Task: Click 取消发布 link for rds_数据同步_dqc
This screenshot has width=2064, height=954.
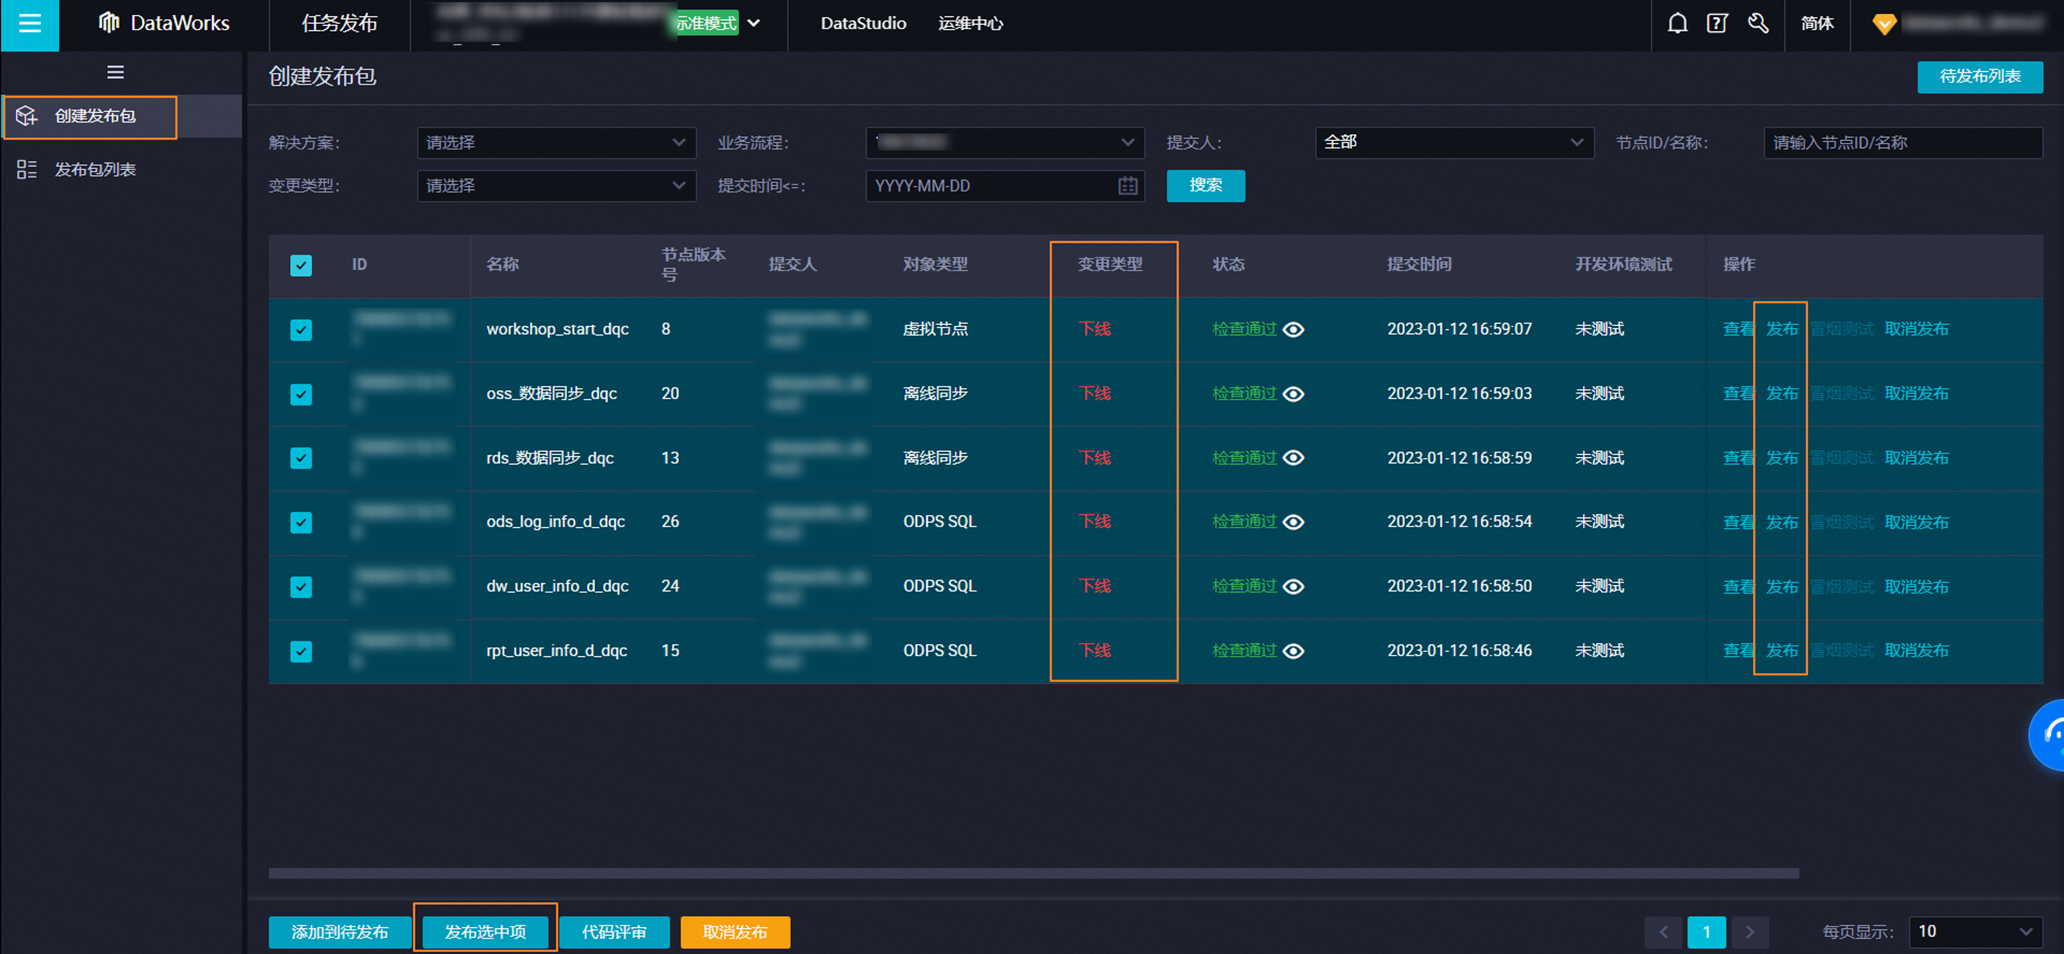Action: [1916, 458]
